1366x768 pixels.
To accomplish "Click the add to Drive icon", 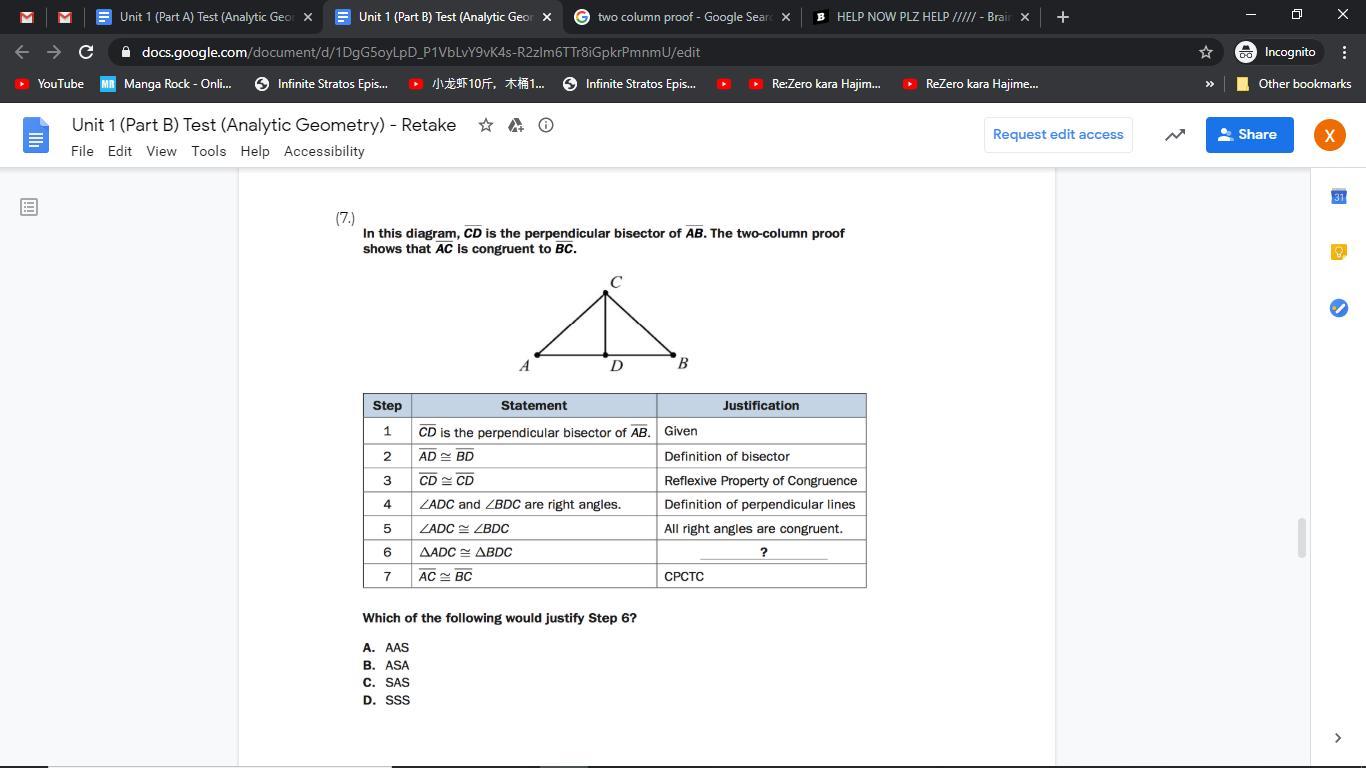I will coord(516,125).
